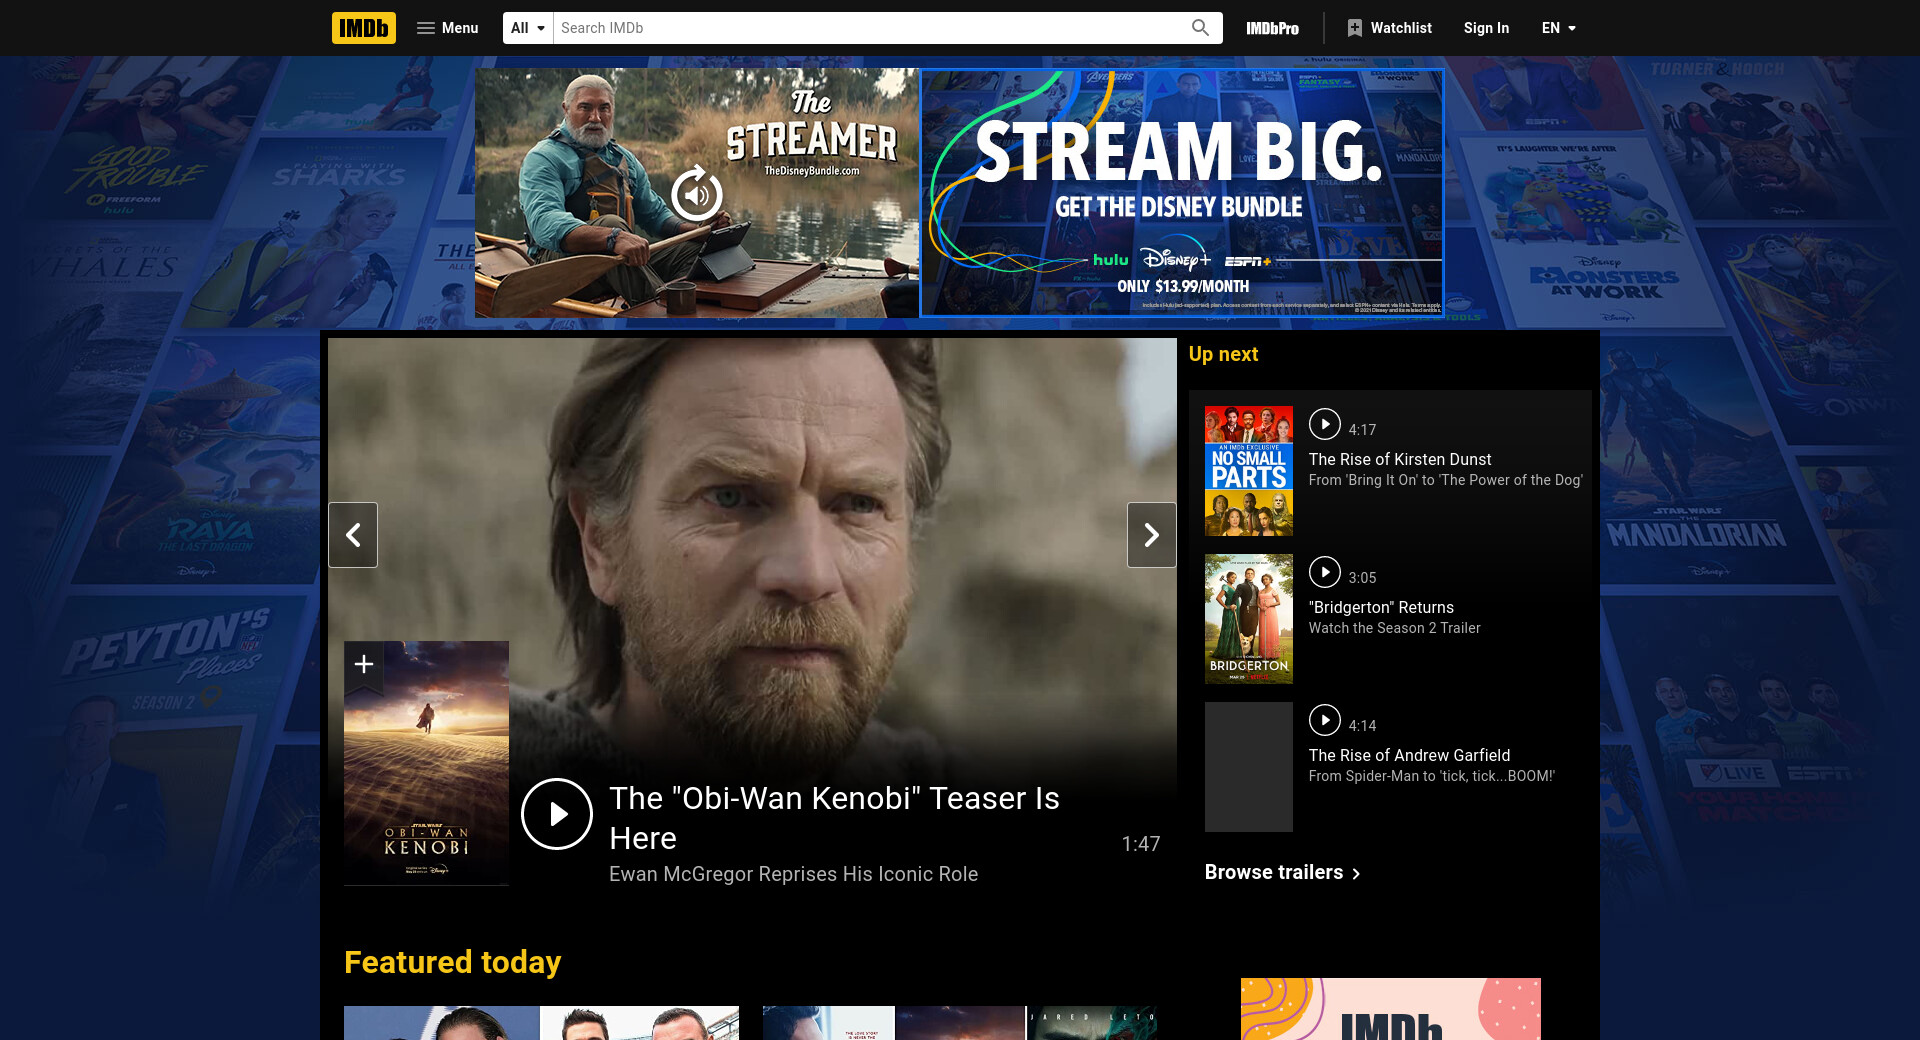Go to next featured trailer slide
Screen dimensions: 1920x1040
(x=1152, y=535)
